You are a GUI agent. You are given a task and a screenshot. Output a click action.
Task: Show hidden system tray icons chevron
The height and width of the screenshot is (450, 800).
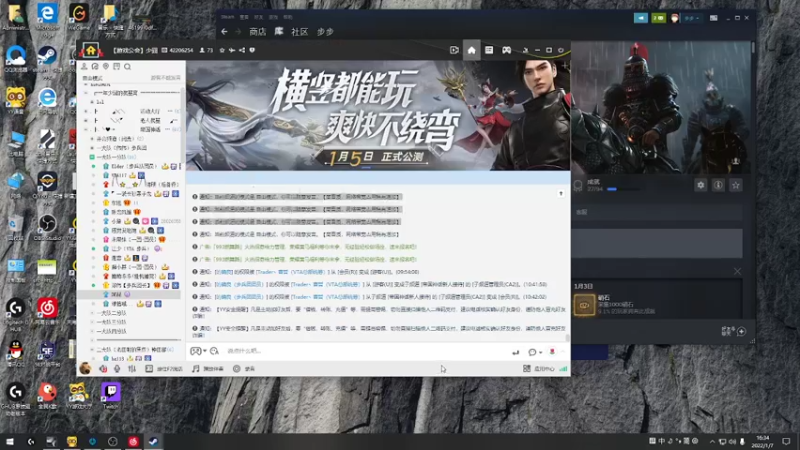(x=712, y=441)
